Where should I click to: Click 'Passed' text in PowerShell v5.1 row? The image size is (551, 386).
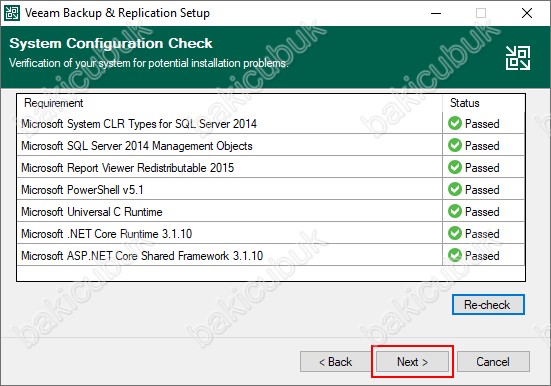[482, 190]
